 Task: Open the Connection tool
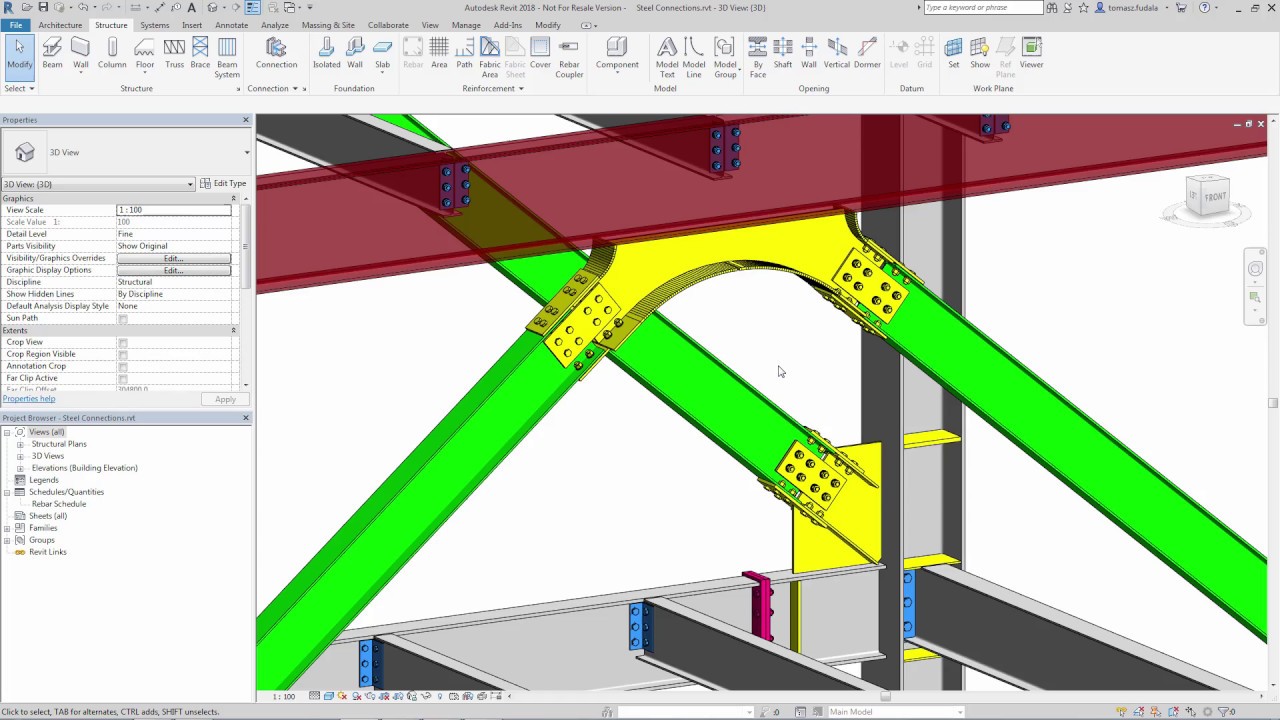(276, 50)
